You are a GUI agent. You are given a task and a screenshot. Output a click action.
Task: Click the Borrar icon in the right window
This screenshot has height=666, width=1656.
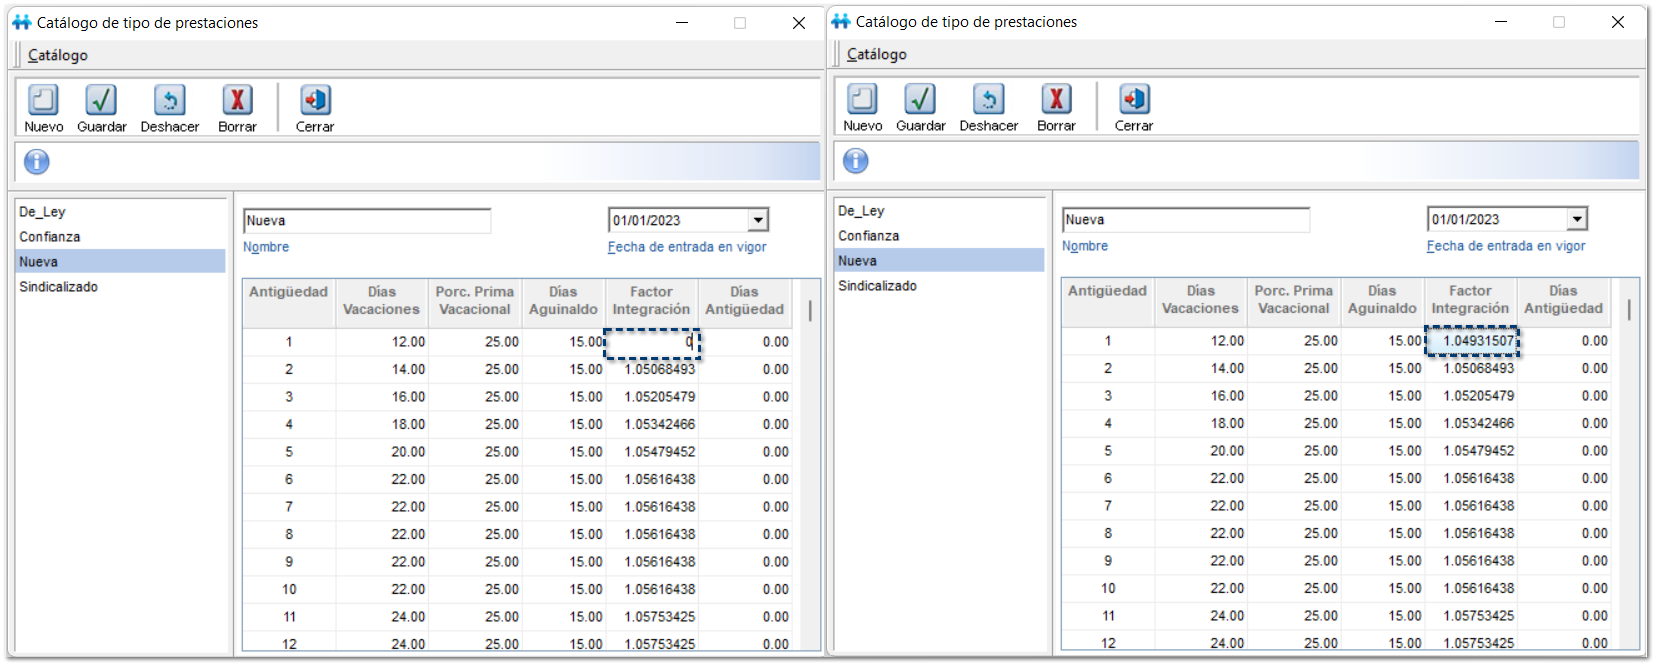point(1056,100)
